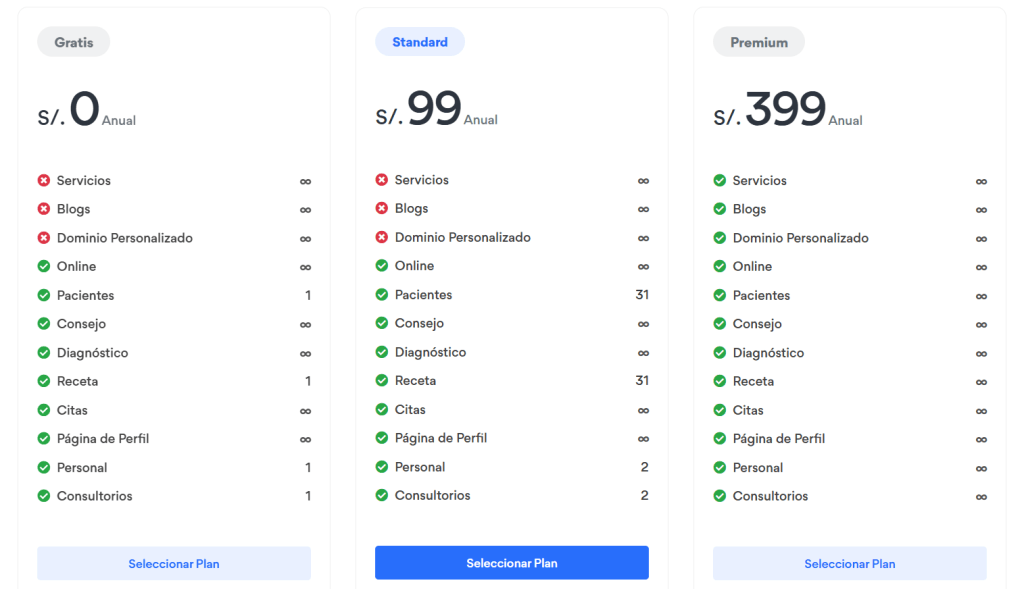Click the red cross next to Dominio Personalizado in Gratis plan
The width and height of the screenshot is (1024, 589).
pyautogui.click(x=45, y=238)
